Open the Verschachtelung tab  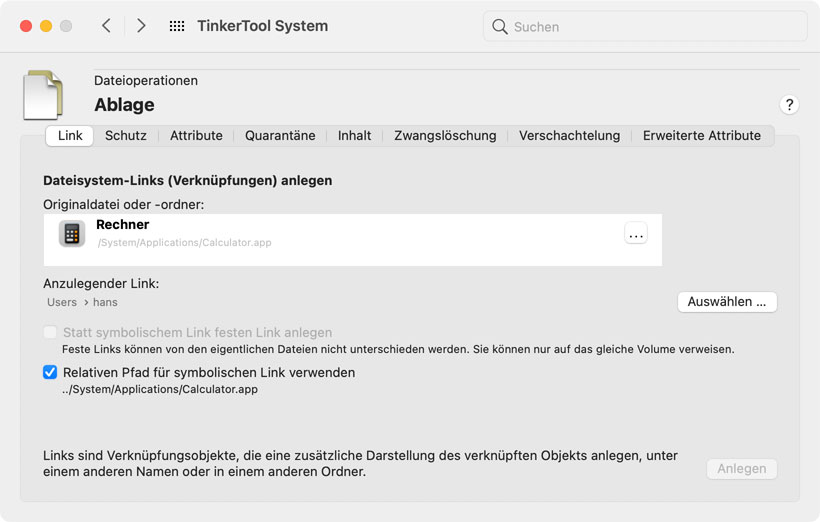coord(570,135)
